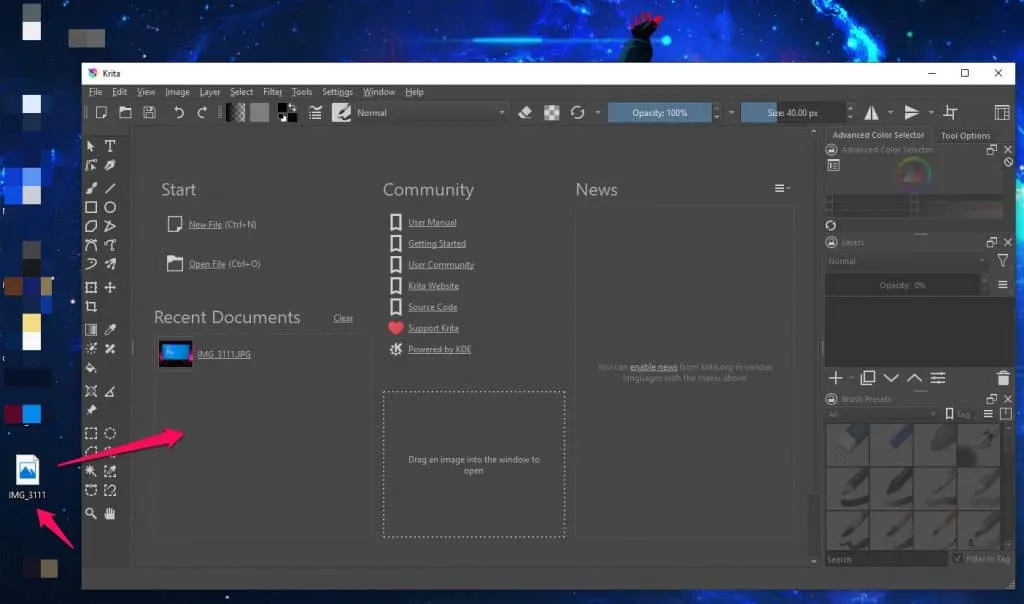Select the shape selection arrow tool
The width and height of the screenshot is (1024, 604).
[91, 146]
